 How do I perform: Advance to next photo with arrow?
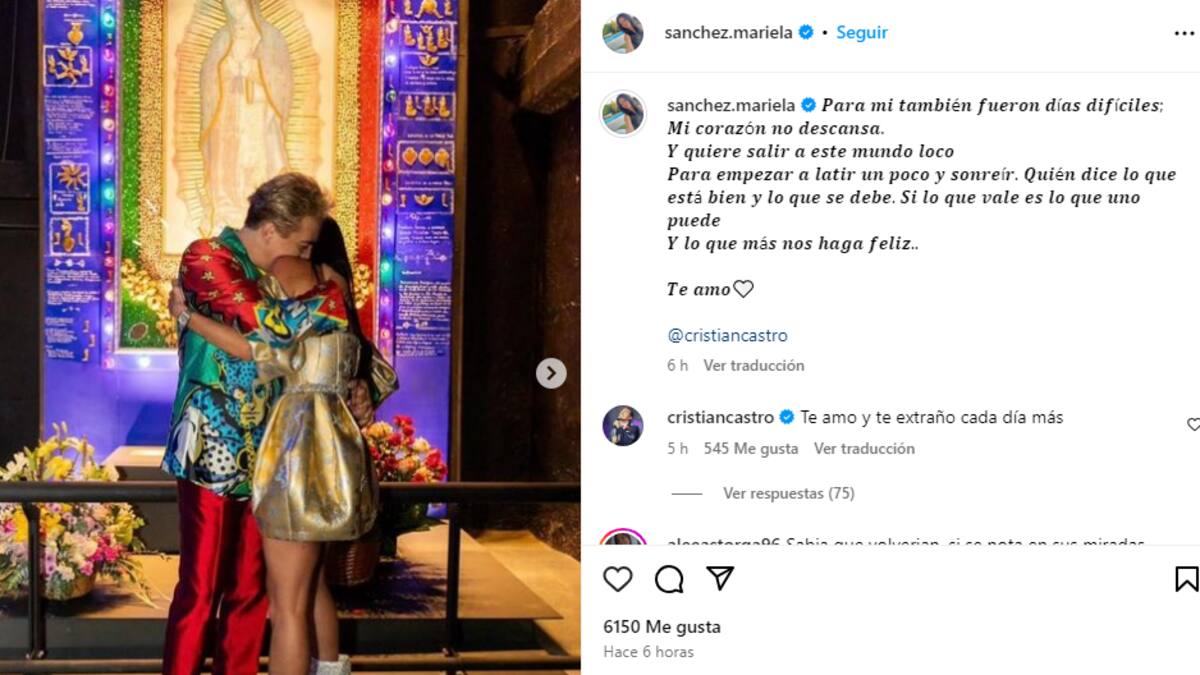point(551,373)
